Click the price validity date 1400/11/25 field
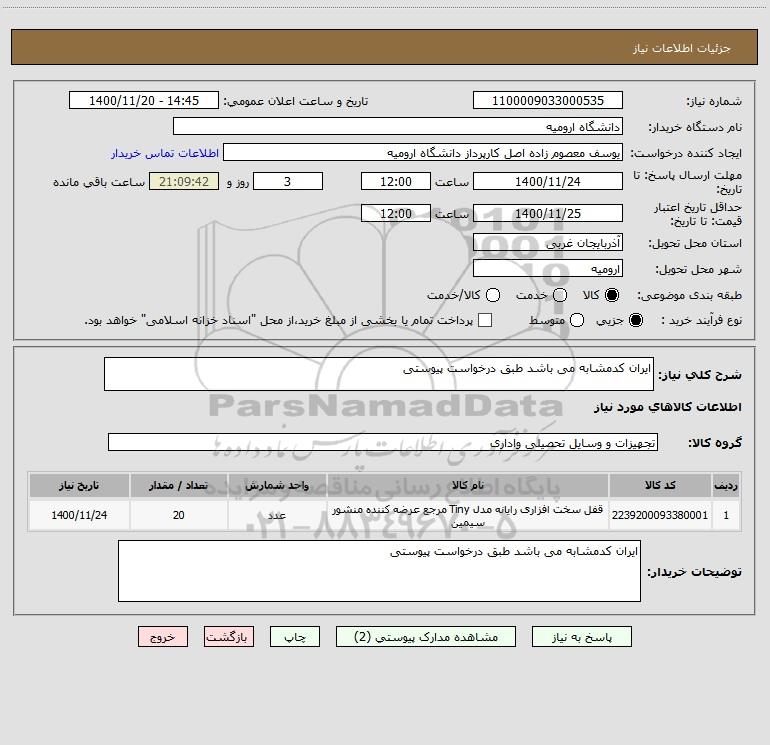770x745 pixels. coord(548,213)
